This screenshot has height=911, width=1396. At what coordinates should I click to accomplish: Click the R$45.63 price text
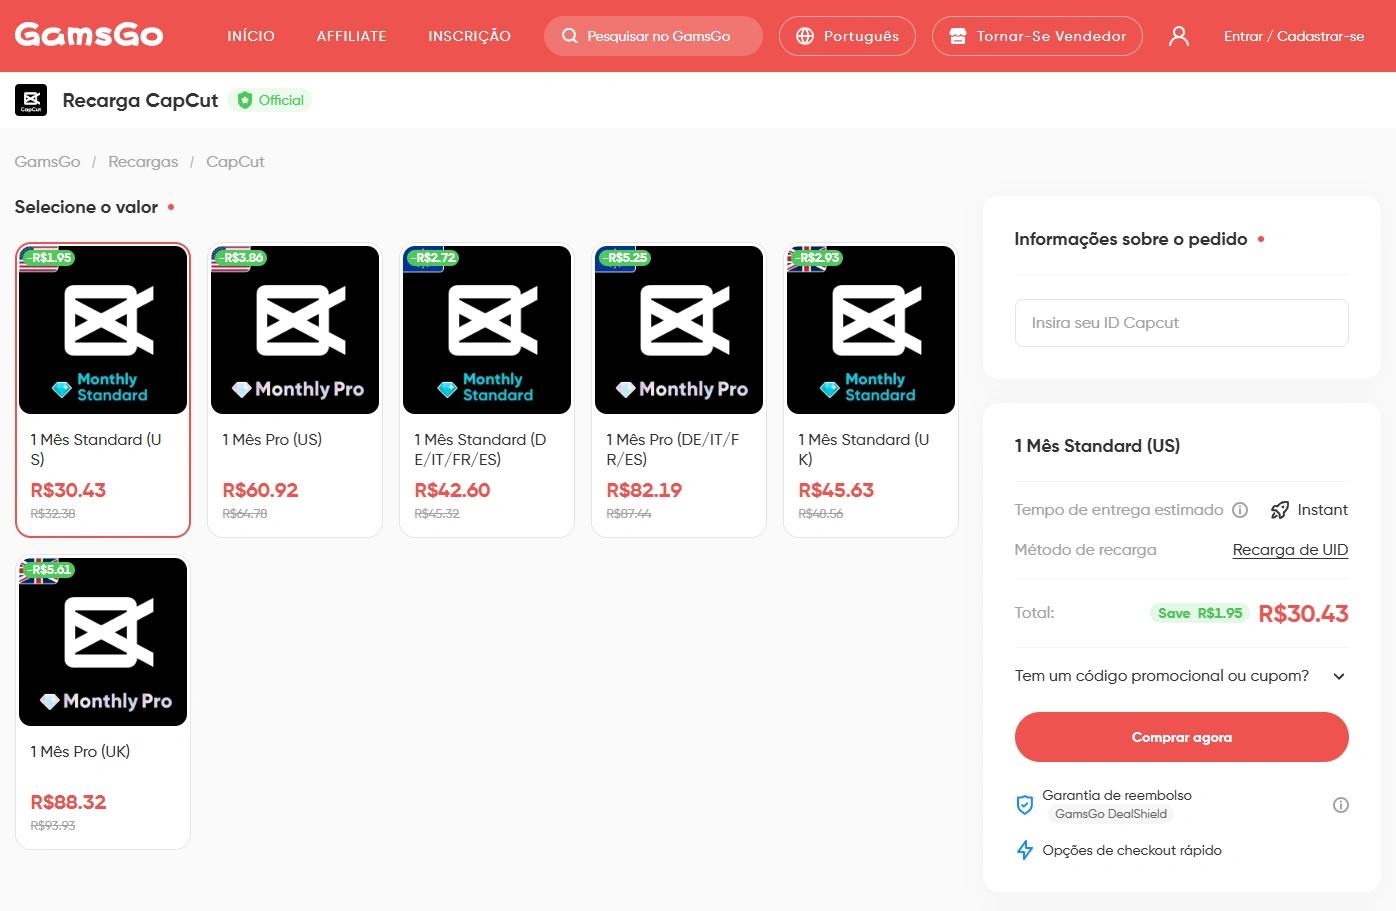click(836, 490)
